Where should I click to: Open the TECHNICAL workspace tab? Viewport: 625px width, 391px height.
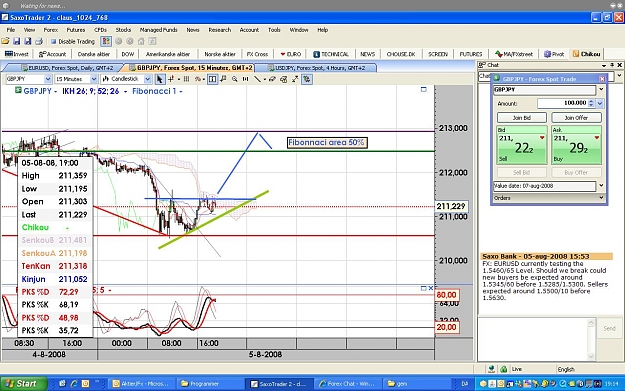(331, 54)
